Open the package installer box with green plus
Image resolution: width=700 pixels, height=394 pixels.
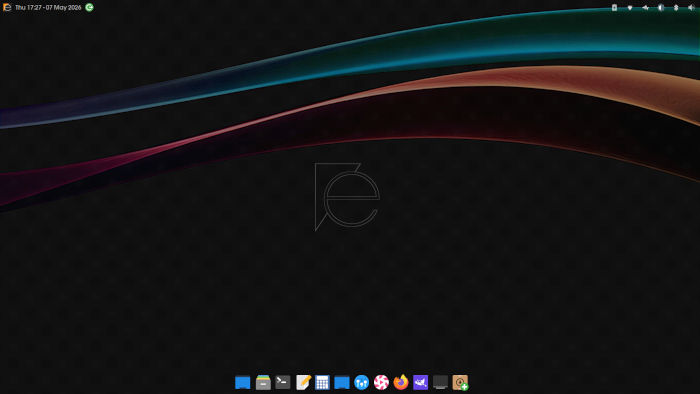click(460, 382)
